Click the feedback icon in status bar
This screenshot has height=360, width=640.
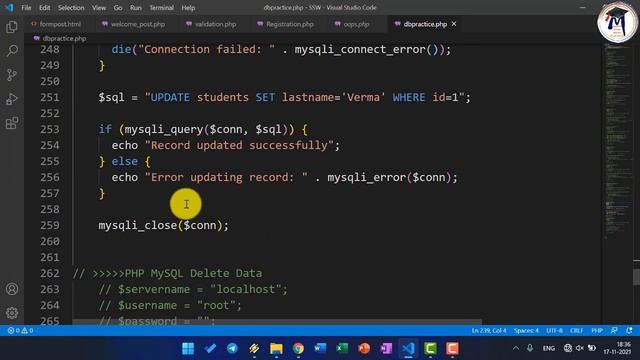[x=614, y=330]
